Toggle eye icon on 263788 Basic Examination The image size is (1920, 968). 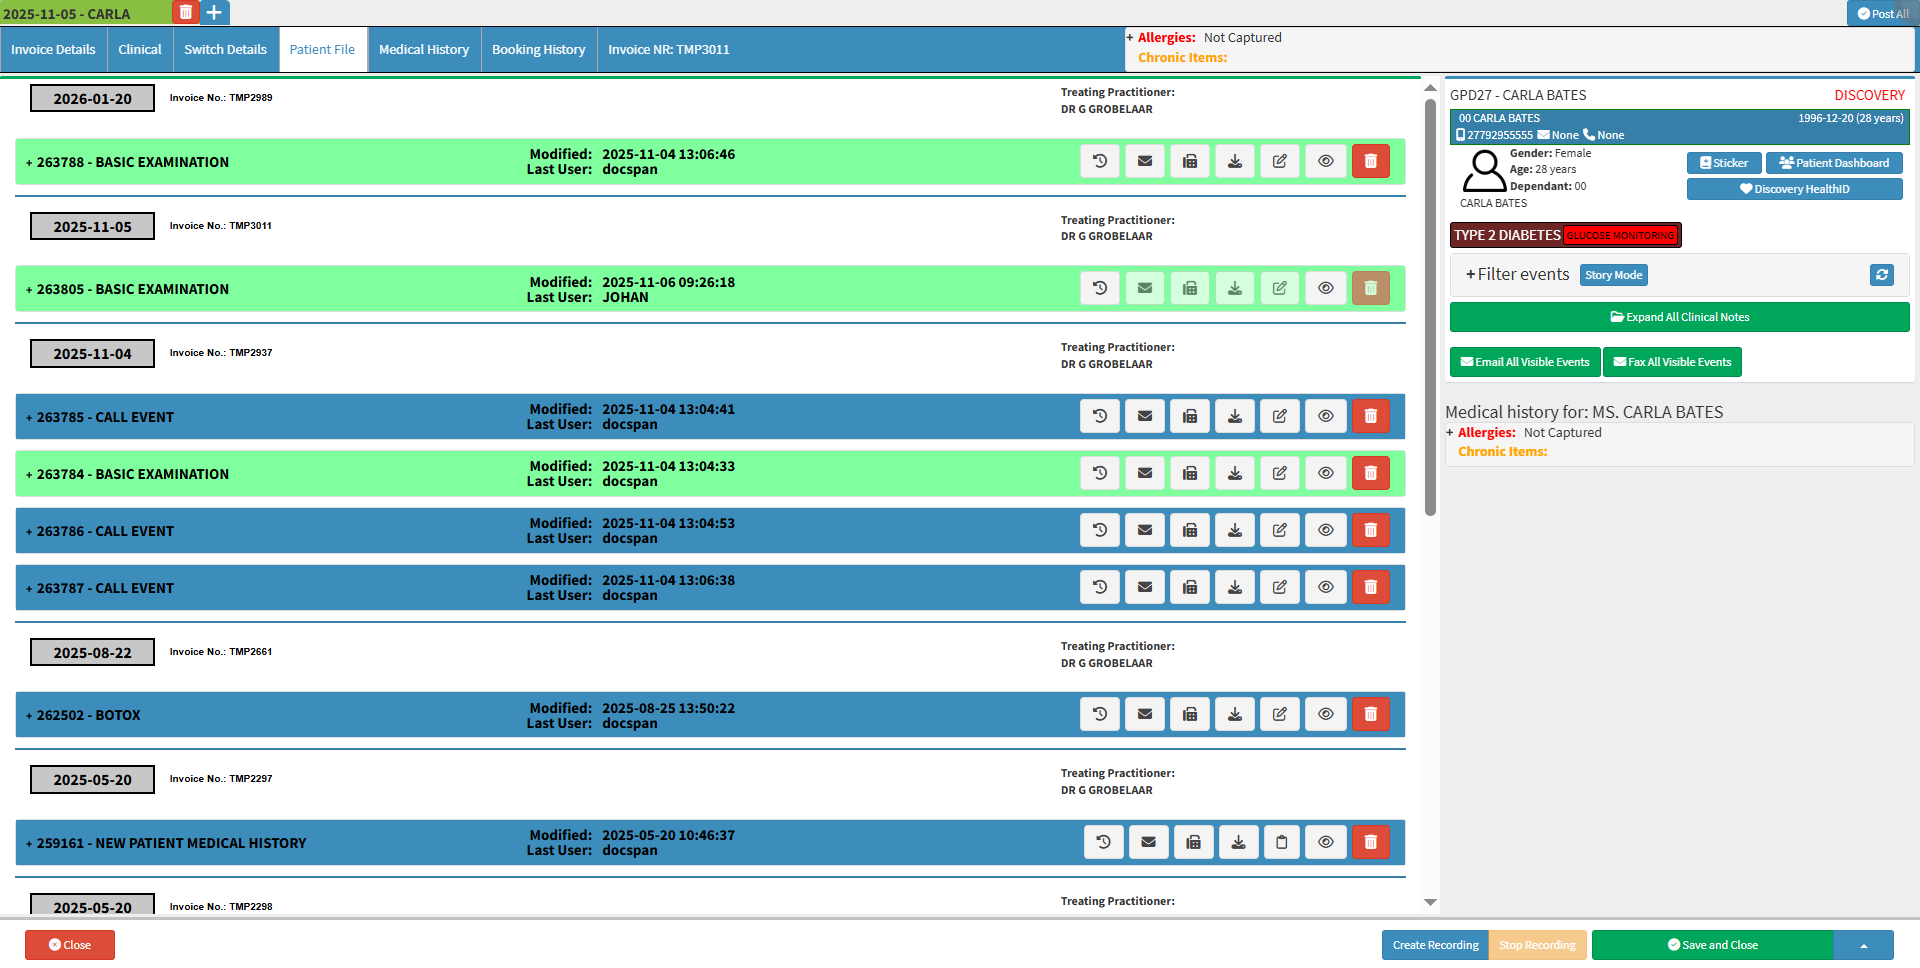1325,161
